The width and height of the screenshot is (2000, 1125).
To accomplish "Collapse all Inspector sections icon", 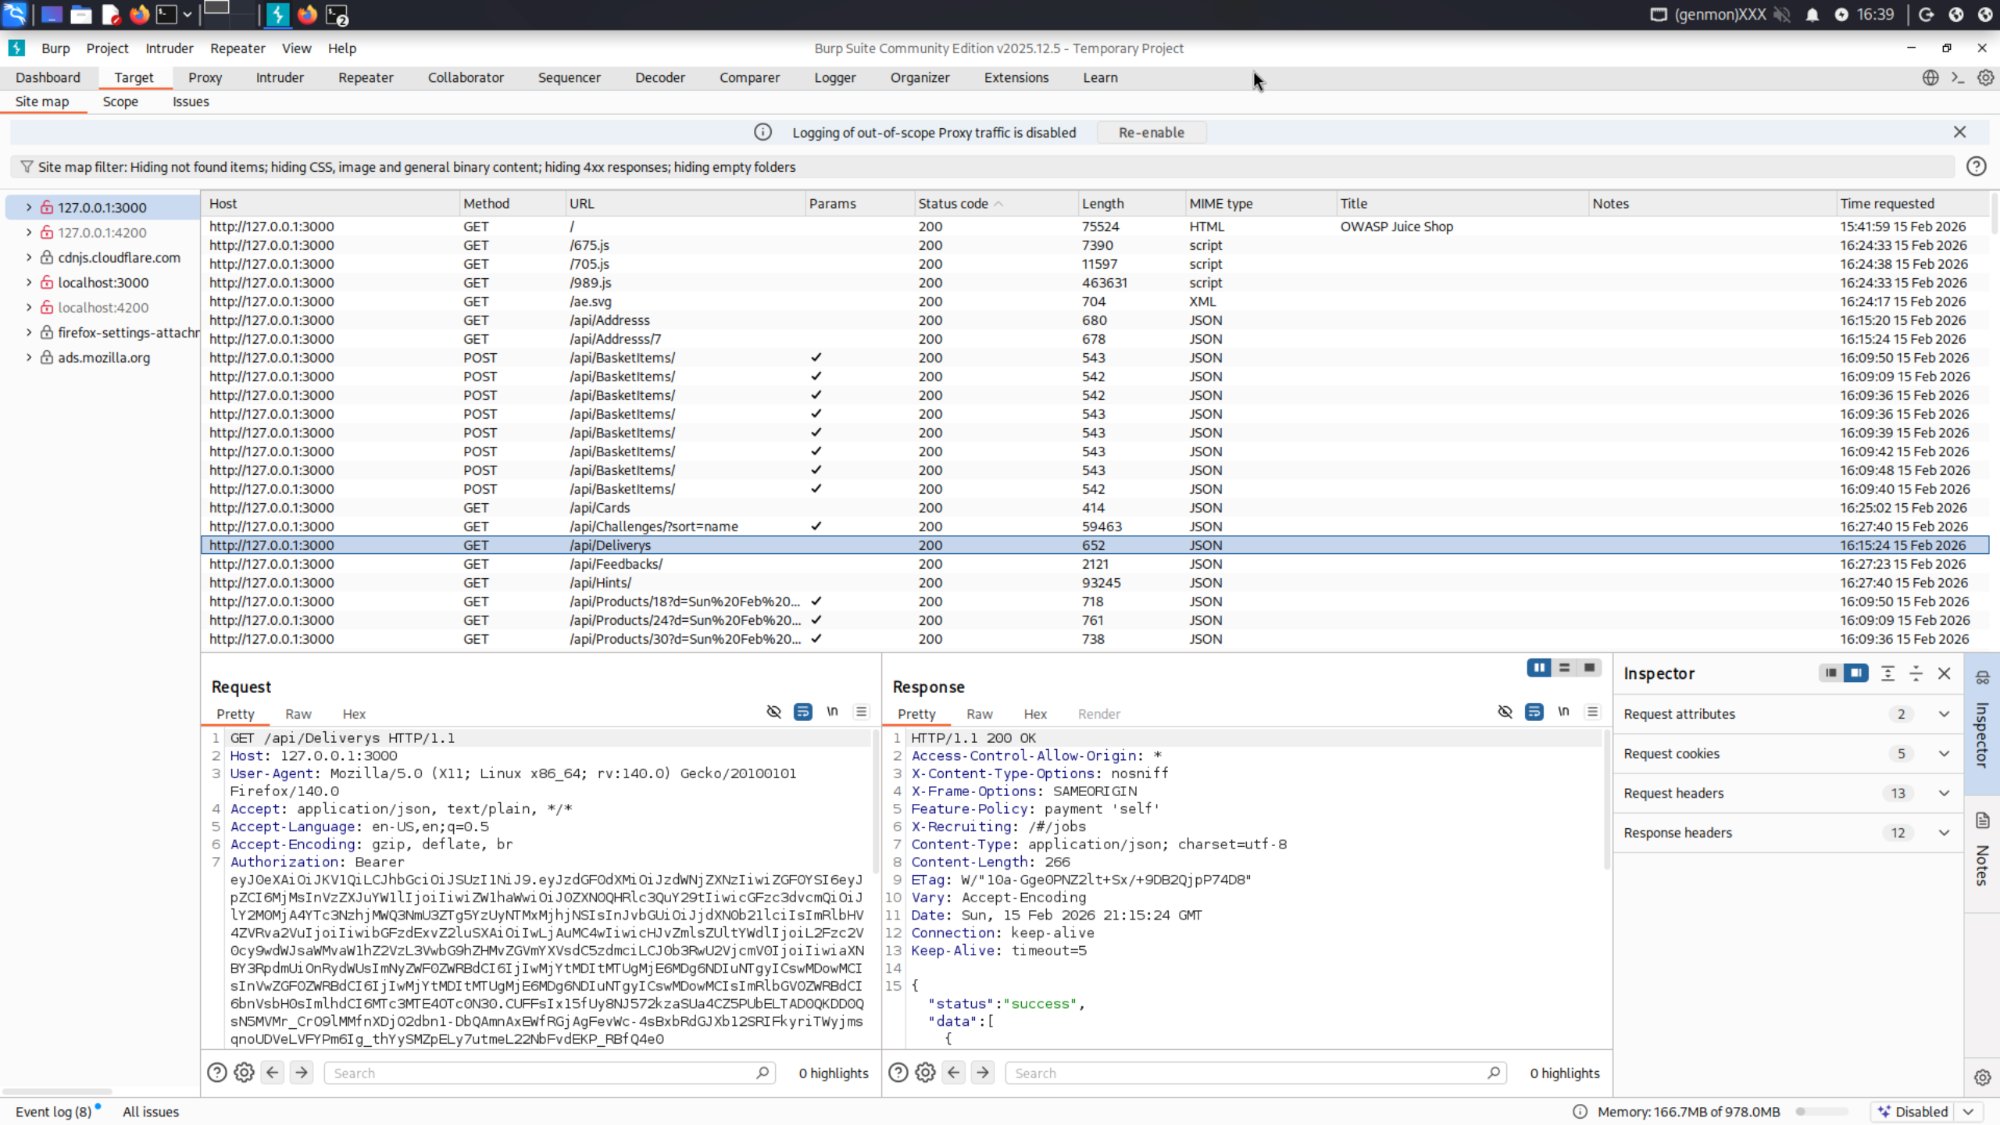I will point(1916,674).
